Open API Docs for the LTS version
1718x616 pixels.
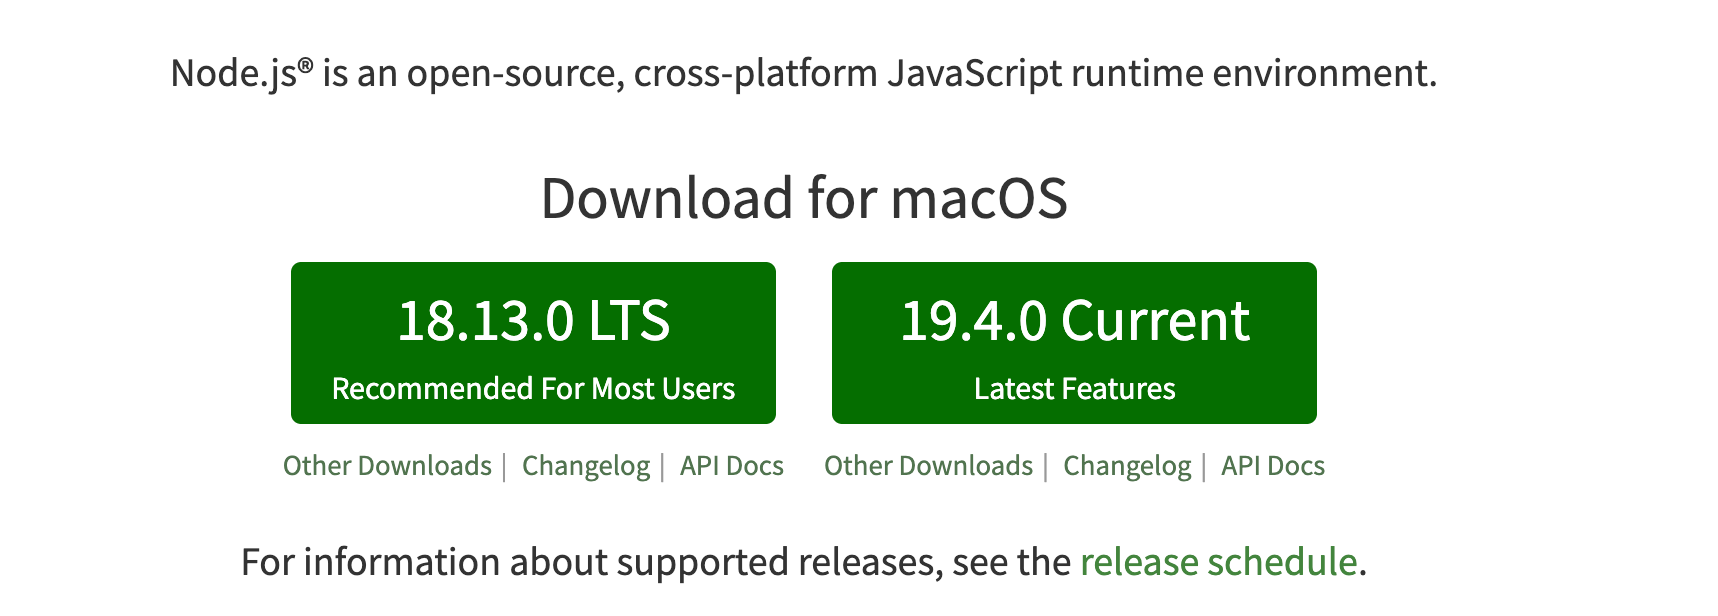click(x=732, y=466)
